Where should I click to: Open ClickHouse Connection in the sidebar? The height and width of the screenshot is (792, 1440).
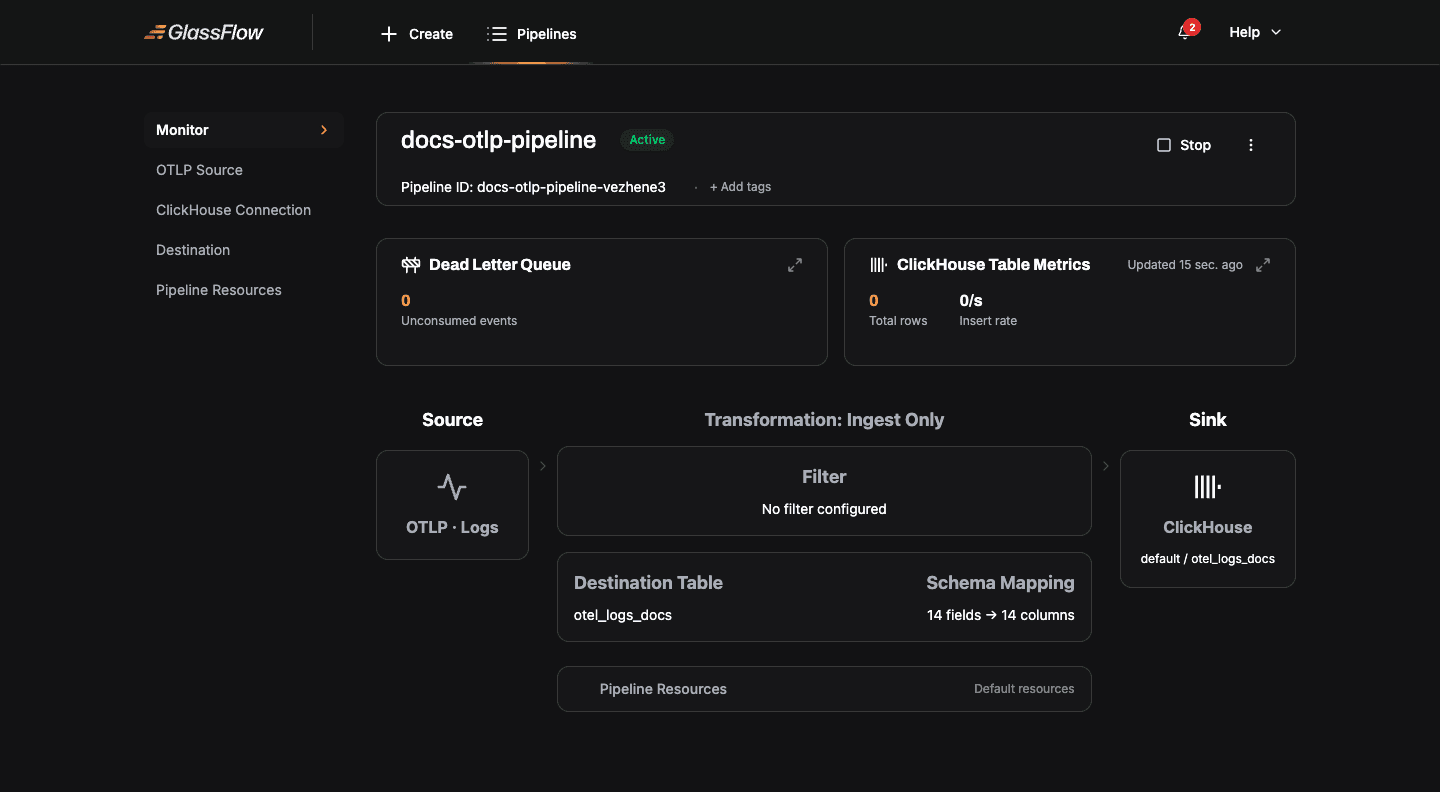233,210
